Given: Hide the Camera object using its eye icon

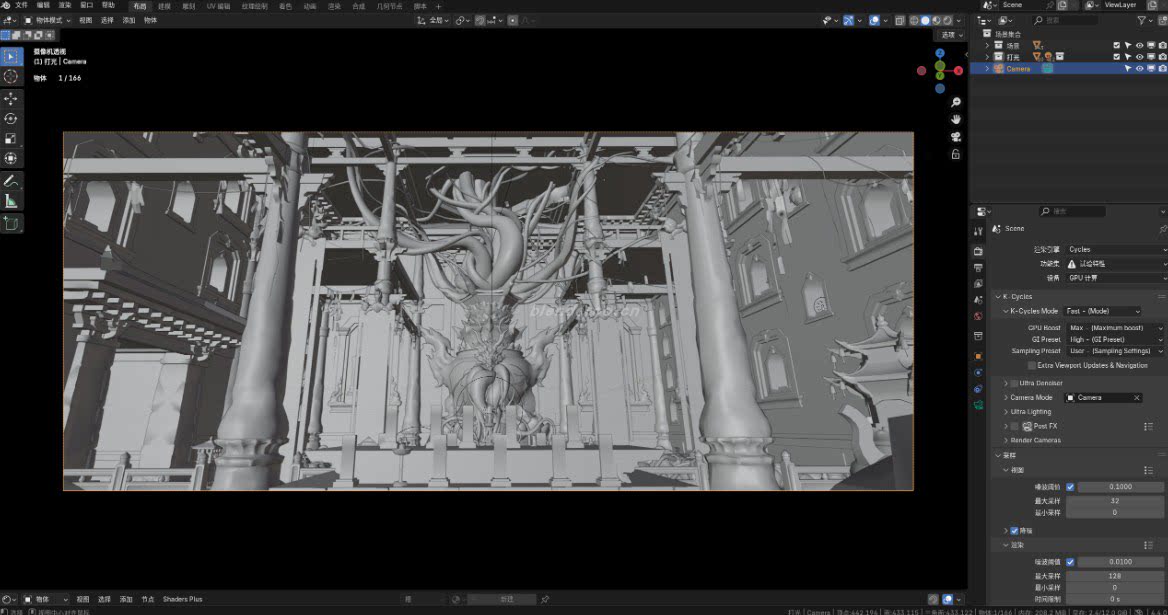Looking at the screenshot, I should click(1139, 69).
